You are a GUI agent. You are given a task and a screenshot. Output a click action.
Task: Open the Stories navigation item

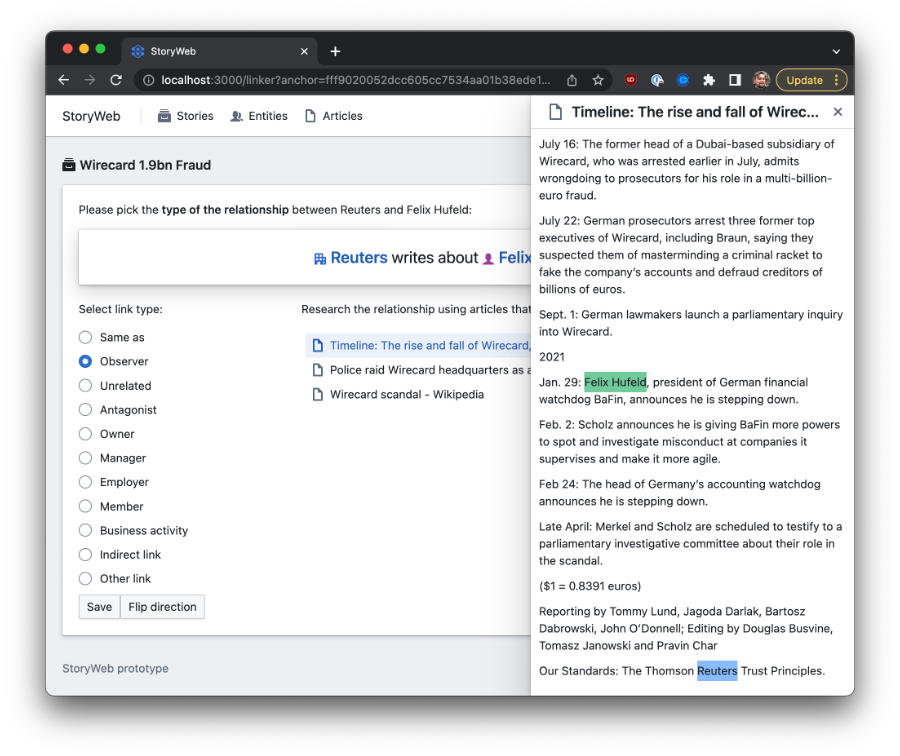pos(185,116)
